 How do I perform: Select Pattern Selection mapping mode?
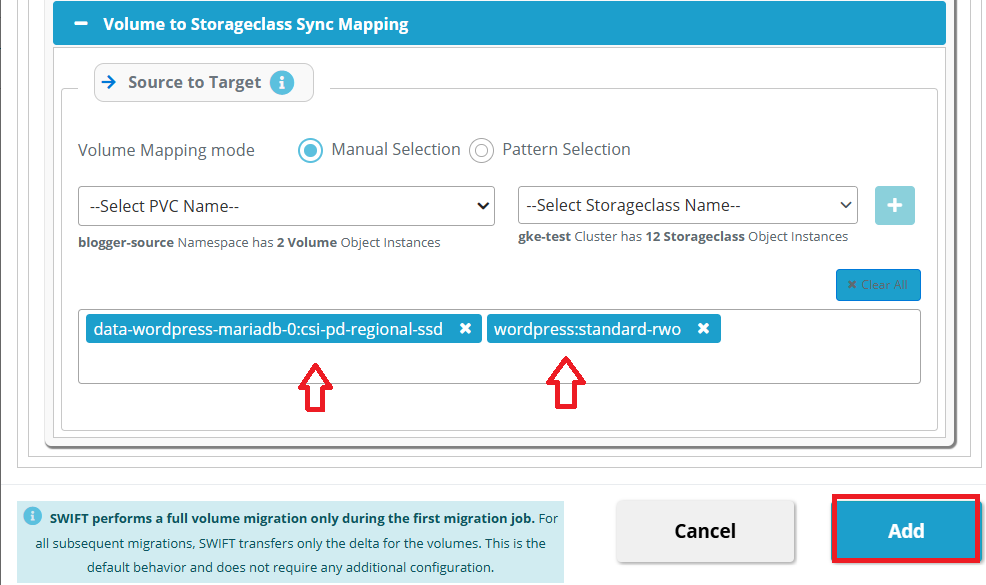coord(481,150)
